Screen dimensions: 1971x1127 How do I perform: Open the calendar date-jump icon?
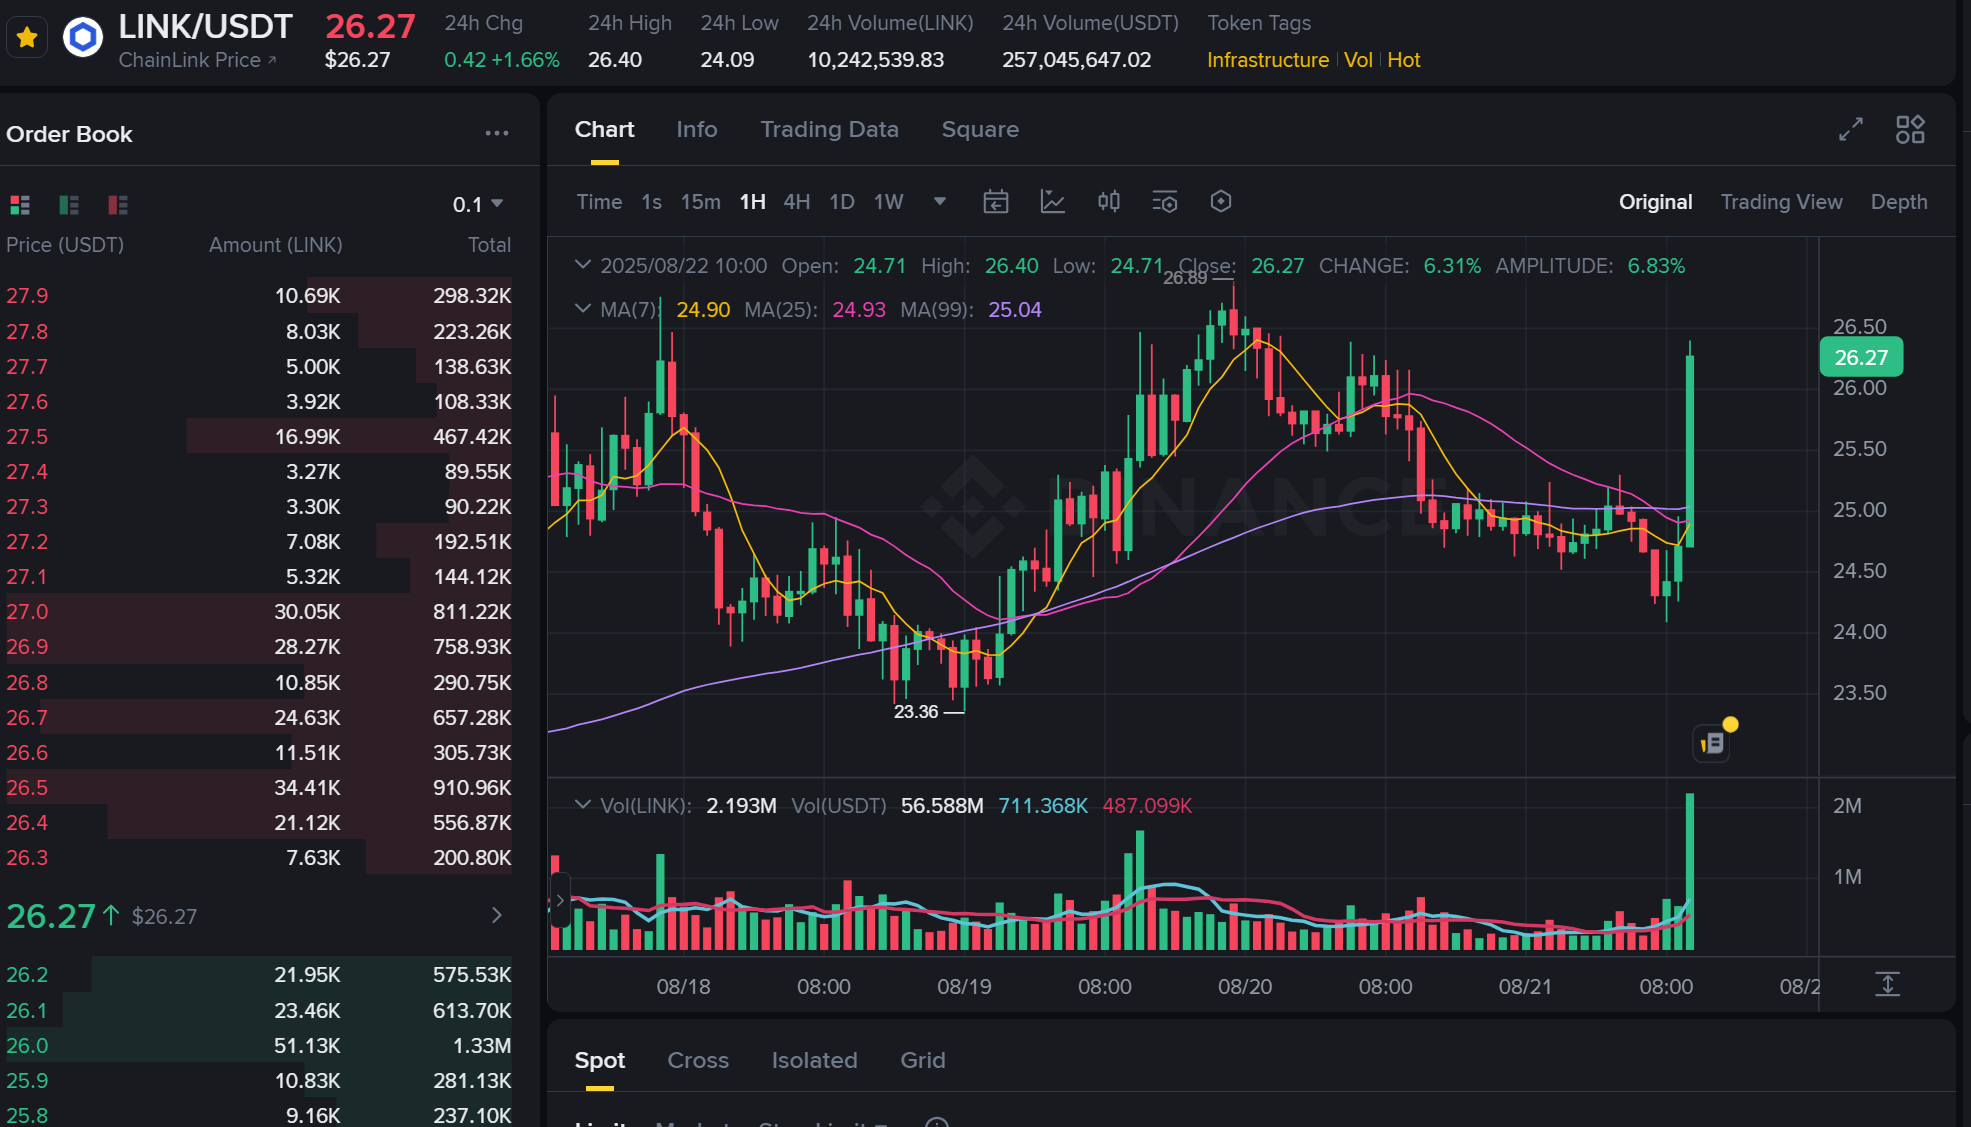pyautogui.click(x=995, y=202)
